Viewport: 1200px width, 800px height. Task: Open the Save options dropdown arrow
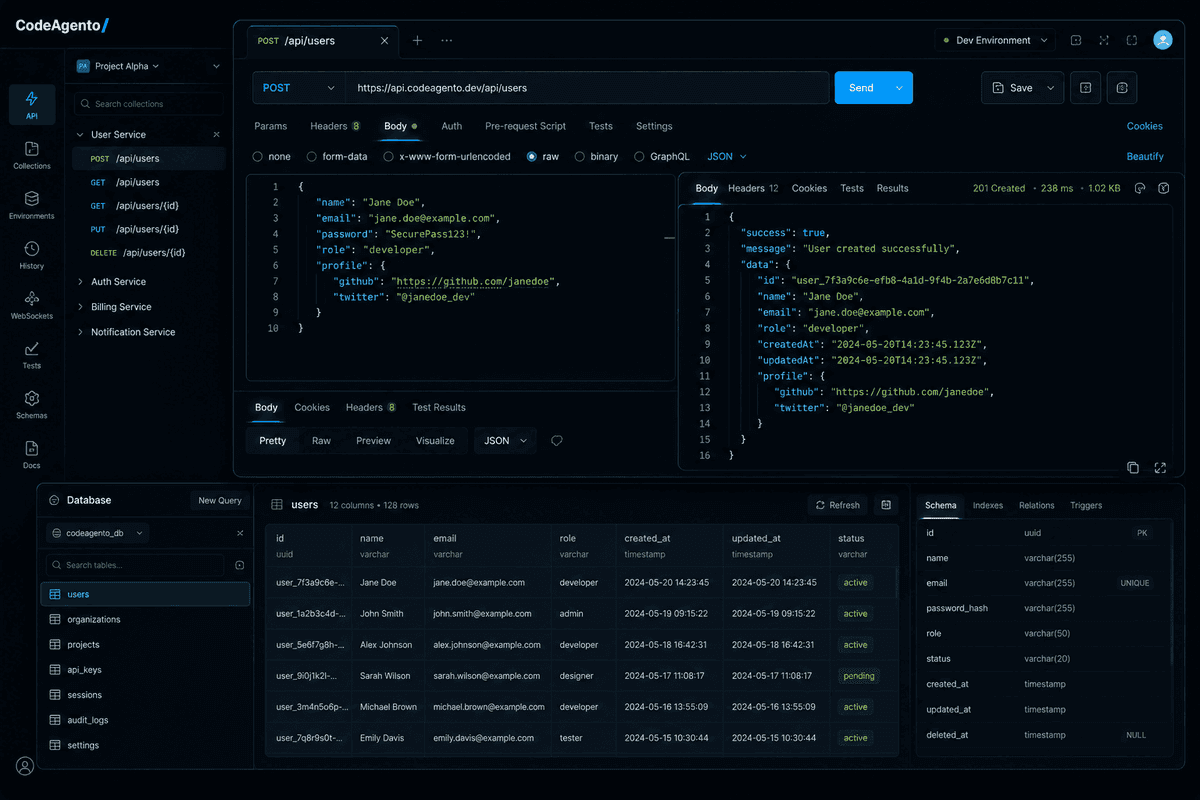point(1050,88)
